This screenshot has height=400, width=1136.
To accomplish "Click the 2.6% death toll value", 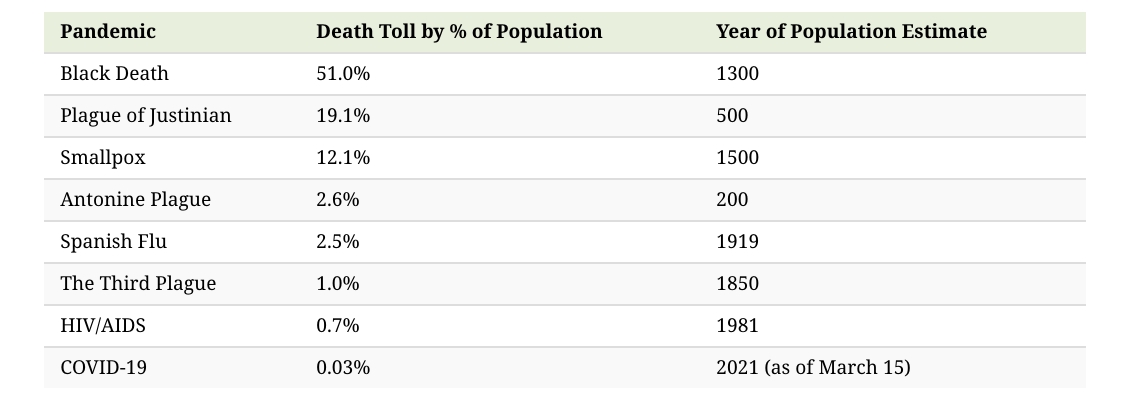I will click(x=337, y=200).
